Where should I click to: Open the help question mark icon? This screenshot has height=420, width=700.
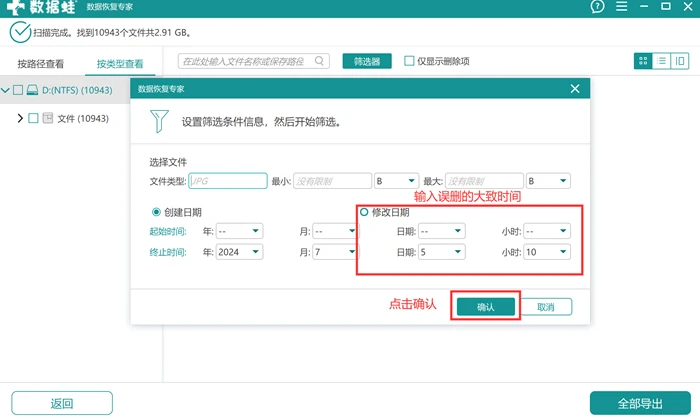[x=597, y=6]
